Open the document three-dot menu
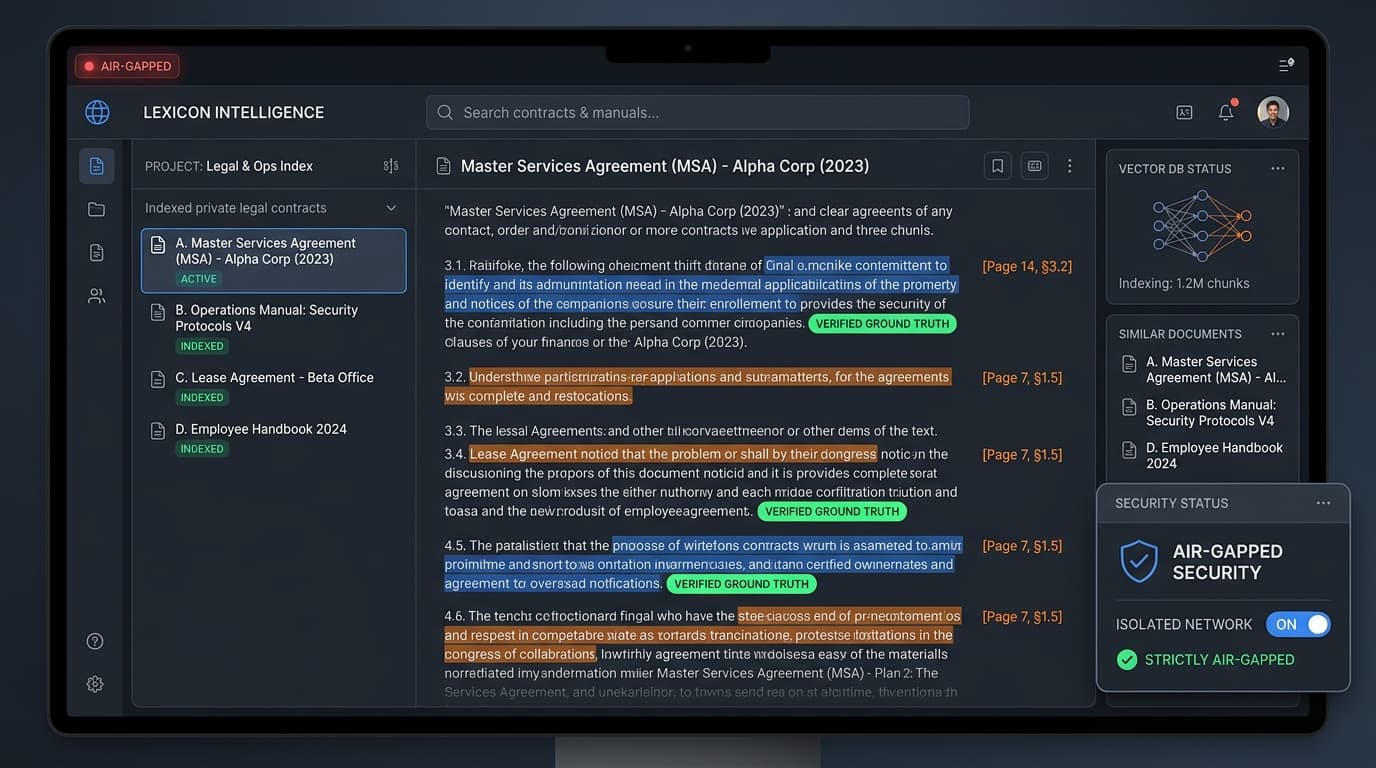This screenshot has width=1376, height=768. 1070,166
